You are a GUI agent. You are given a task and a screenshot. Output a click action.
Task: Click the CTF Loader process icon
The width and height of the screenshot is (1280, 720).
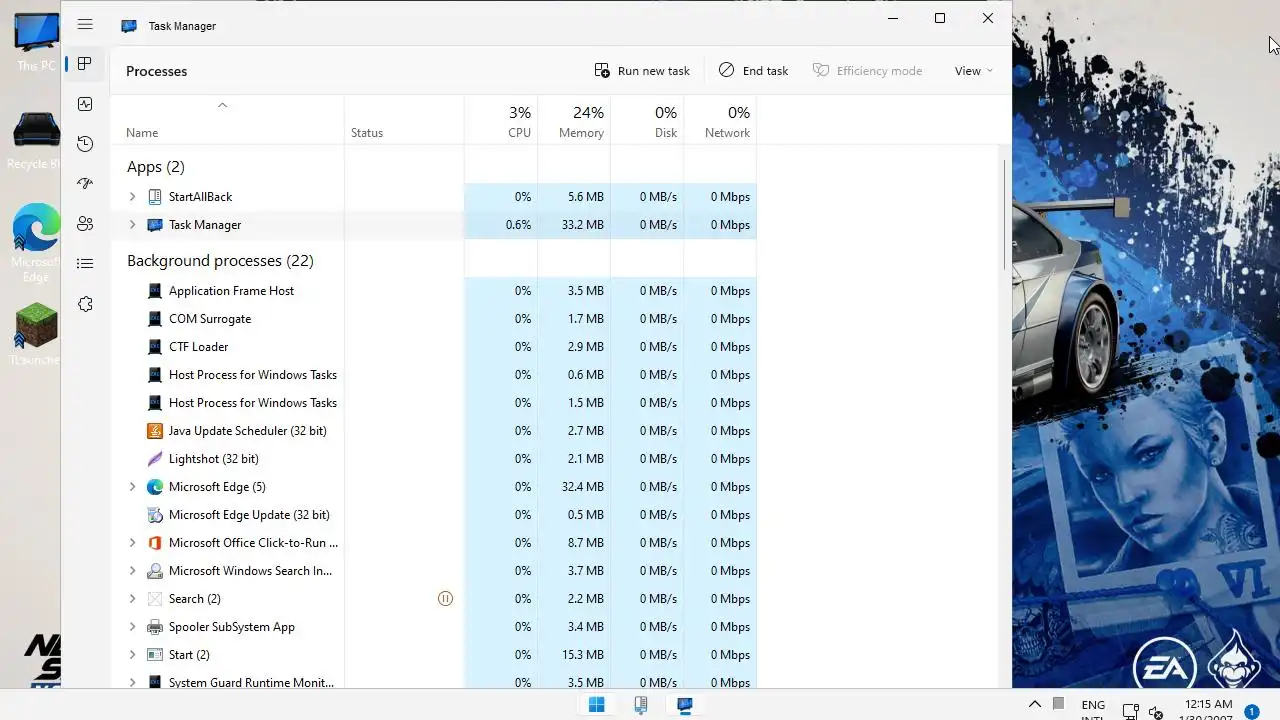[x=155, y=347]
